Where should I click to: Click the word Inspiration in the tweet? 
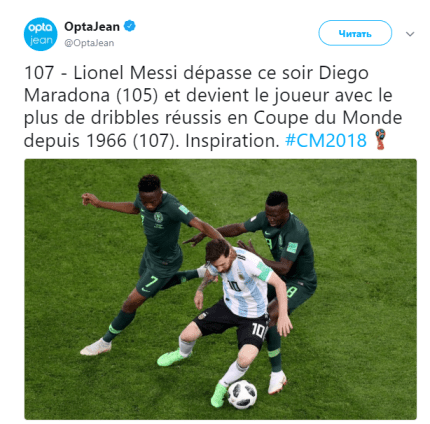tap(232, 141)
